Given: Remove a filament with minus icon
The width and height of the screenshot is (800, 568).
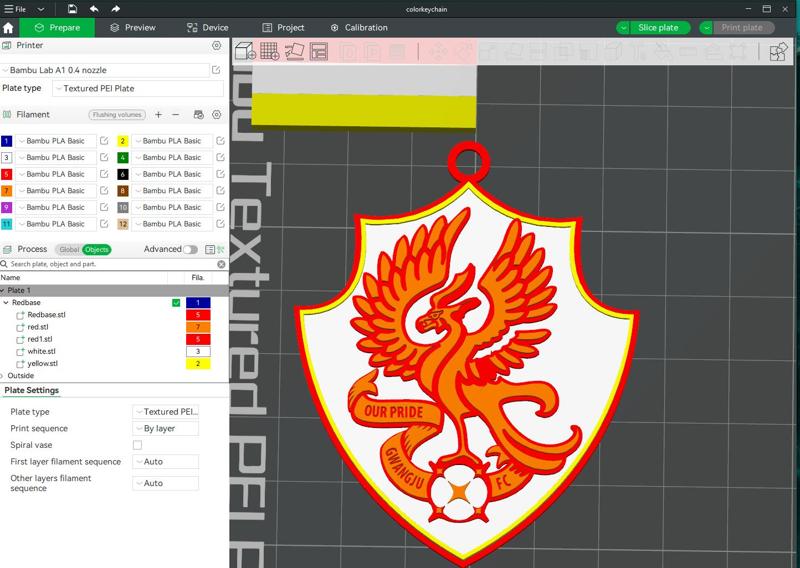Looking at the screenshot, I should click(176, 115).
